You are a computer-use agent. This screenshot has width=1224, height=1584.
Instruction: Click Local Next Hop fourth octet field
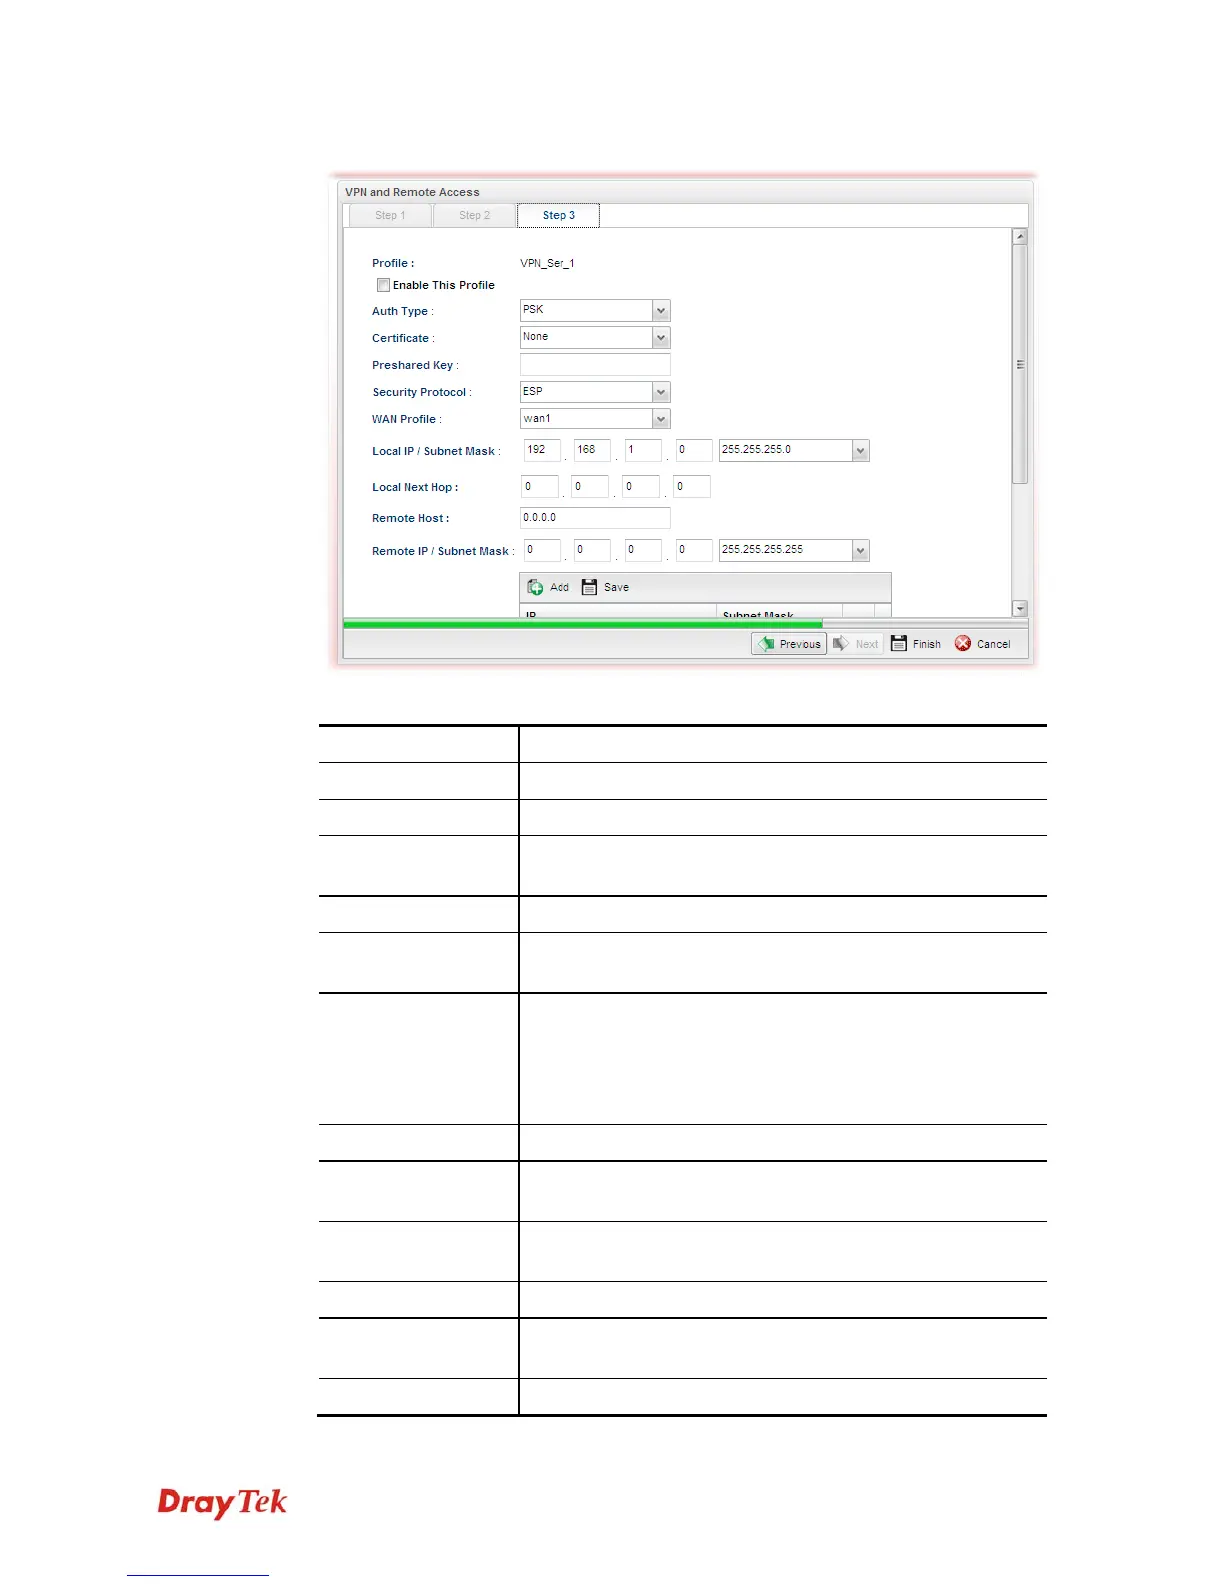point(692,487)
